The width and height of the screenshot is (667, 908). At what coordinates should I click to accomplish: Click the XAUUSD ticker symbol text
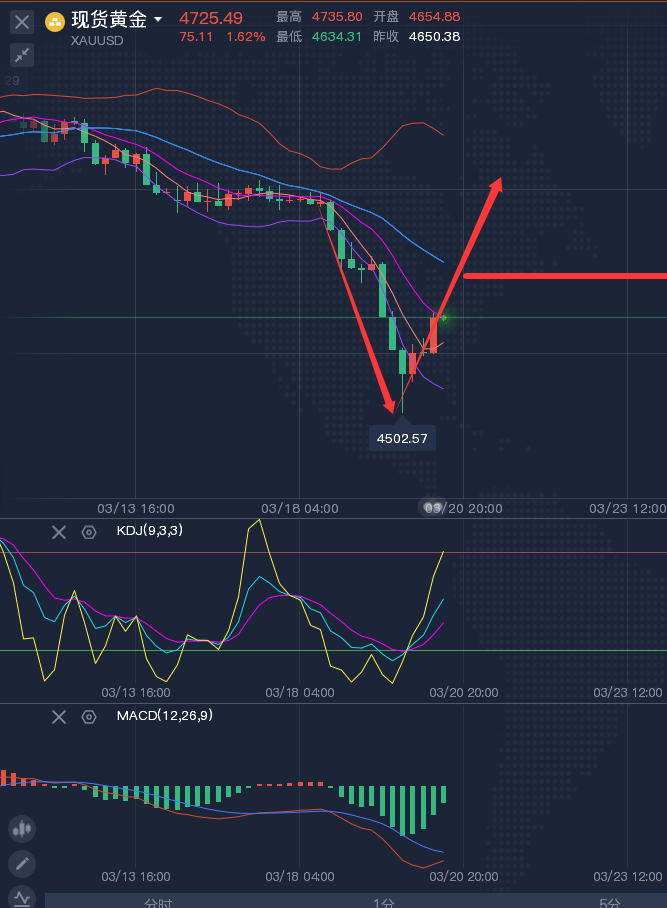(98, 41)
